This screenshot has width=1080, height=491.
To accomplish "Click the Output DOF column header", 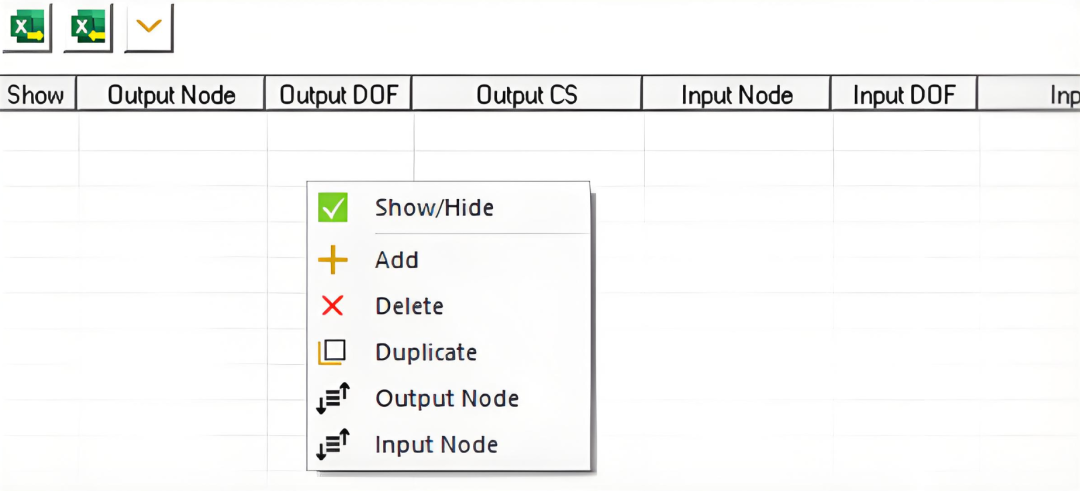I will point(339,94).
